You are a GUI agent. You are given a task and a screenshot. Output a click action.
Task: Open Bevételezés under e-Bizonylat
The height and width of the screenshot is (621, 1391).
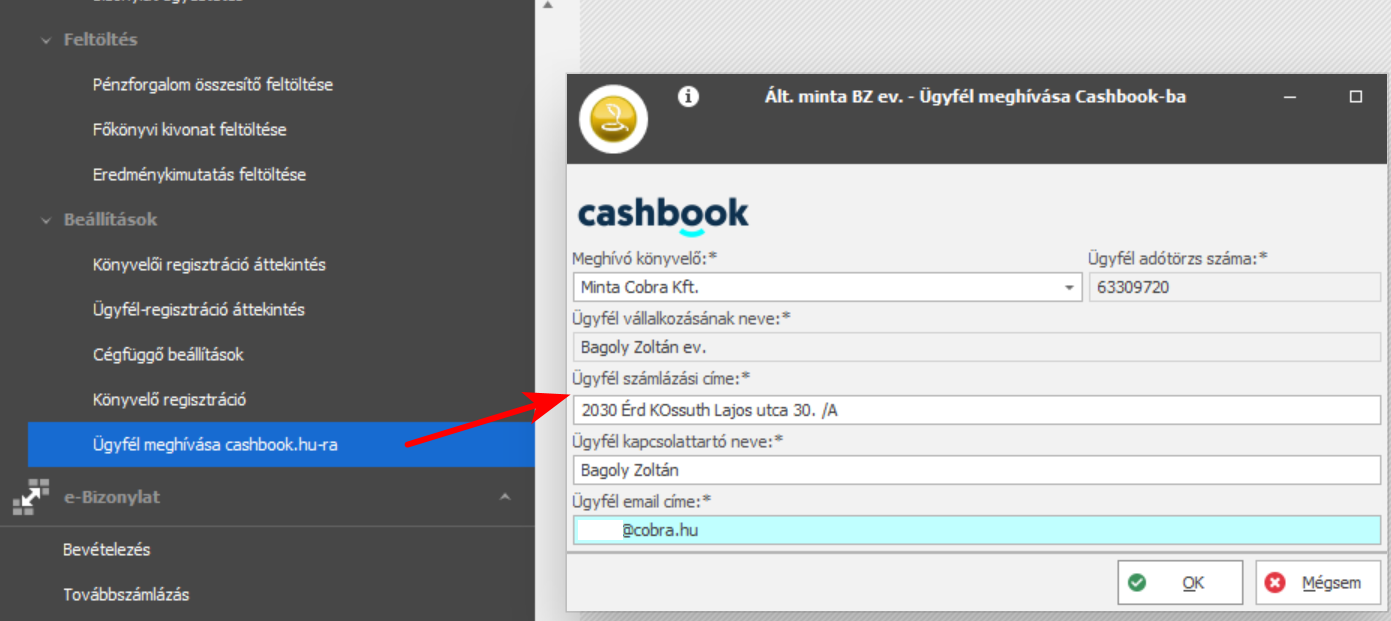pos(106,550)
